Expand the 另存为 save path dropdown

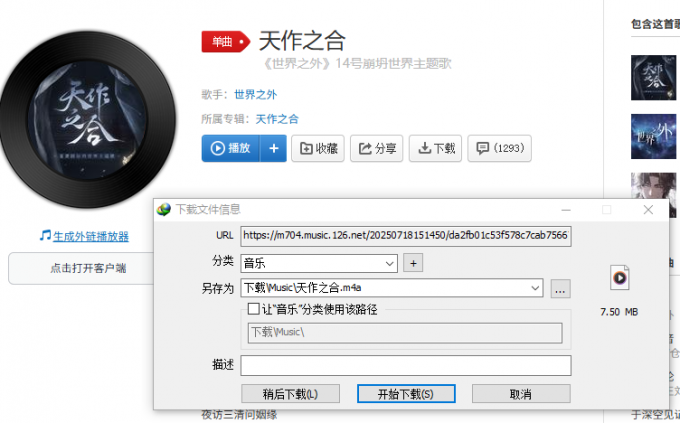coord(536,288)
